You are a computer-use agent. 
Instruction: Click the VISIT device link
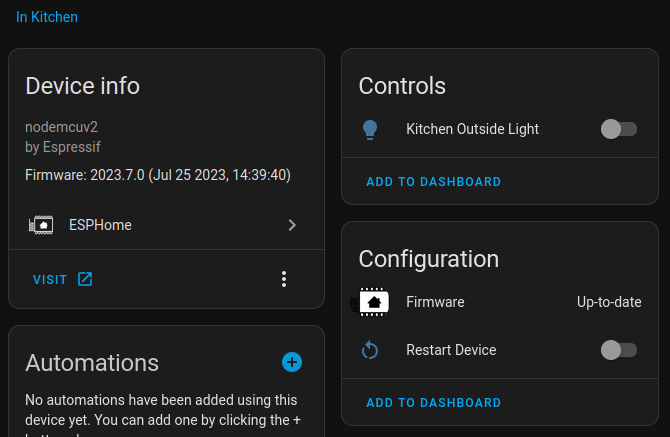50,279
